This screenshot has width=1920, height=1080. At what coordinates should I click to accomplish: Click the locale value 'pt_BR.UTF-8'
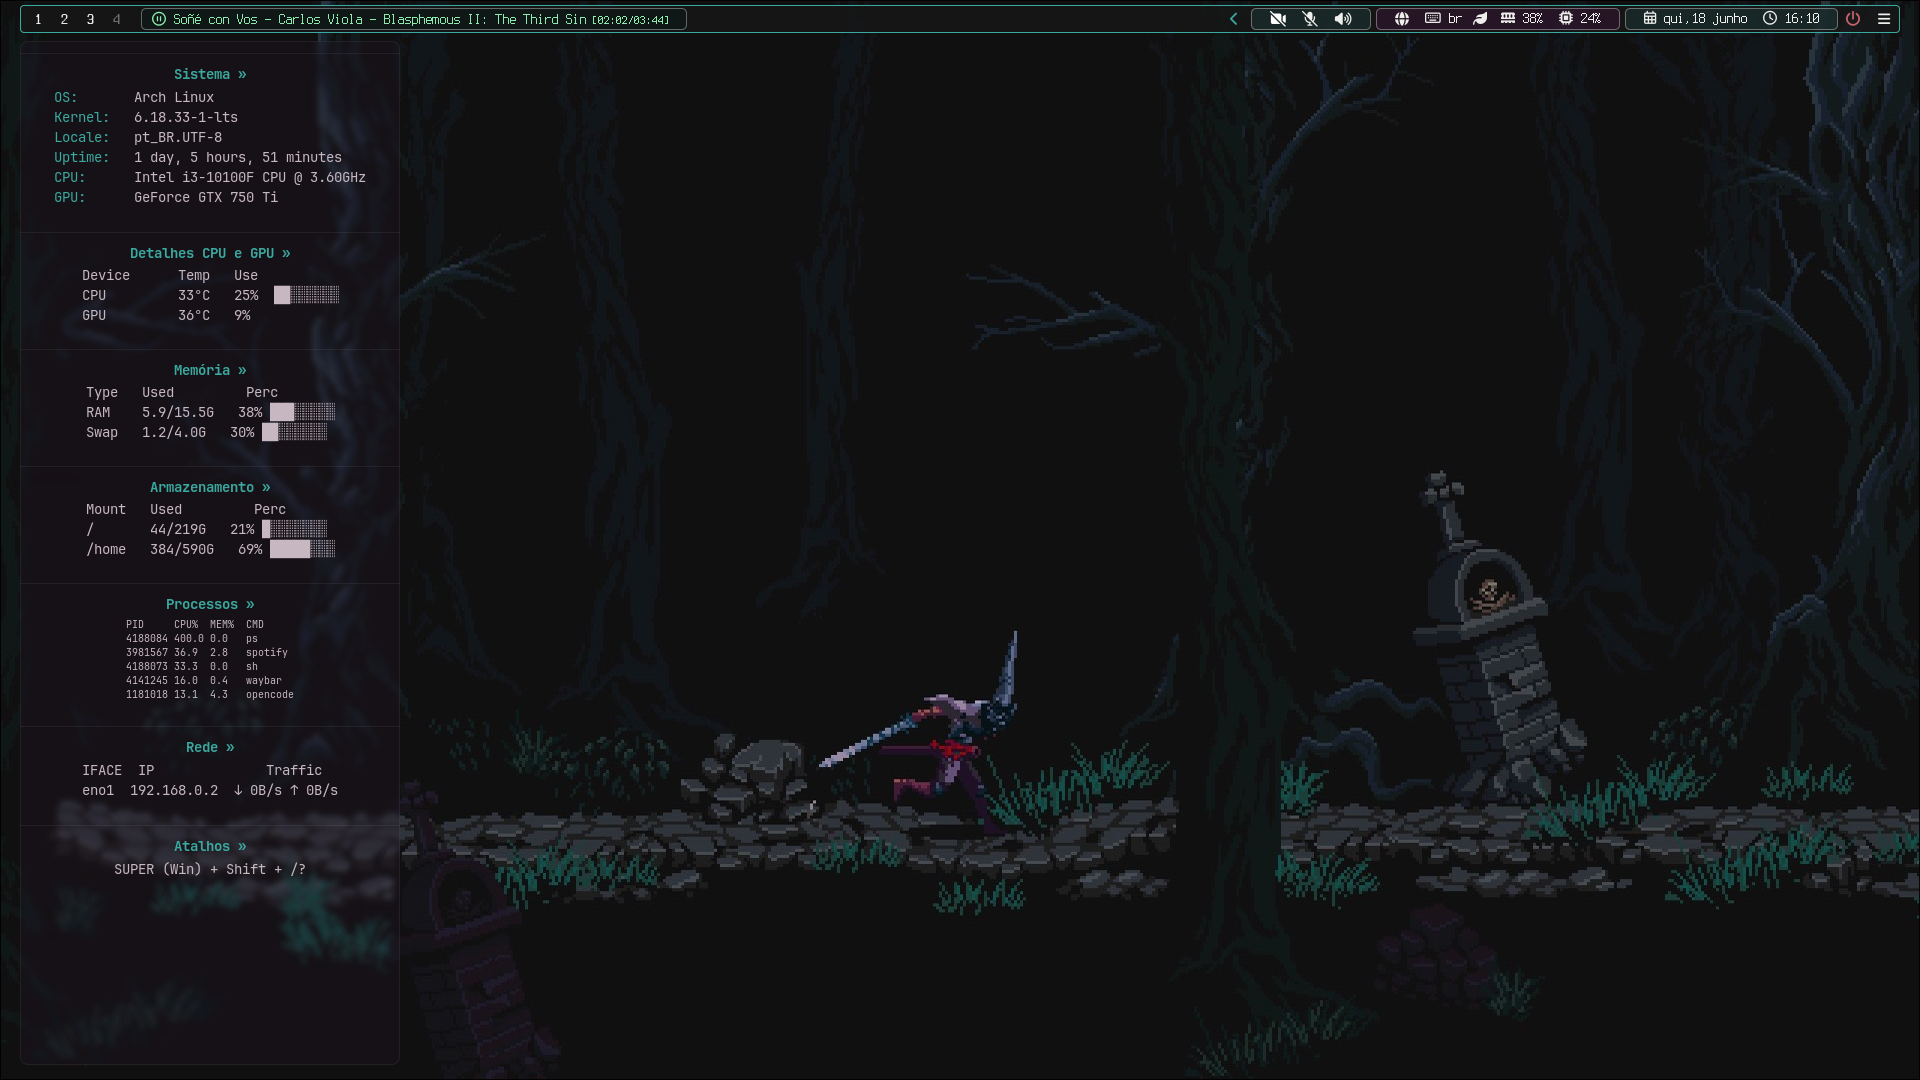click(x=178, y=137)
